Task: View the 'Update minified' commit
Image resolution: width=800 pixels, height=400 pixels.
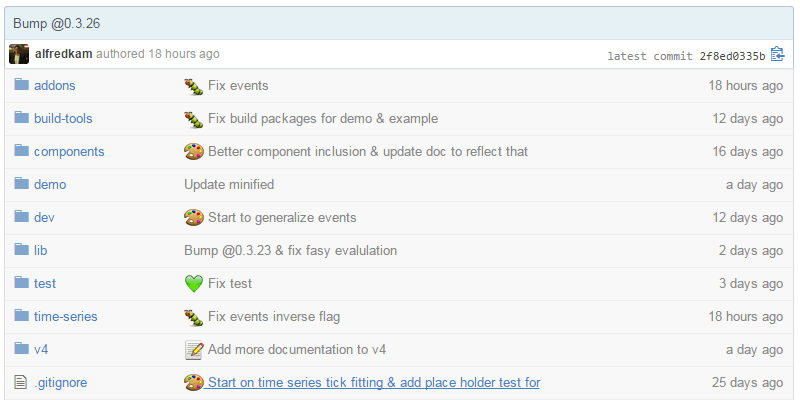Action: coord(229,184)
